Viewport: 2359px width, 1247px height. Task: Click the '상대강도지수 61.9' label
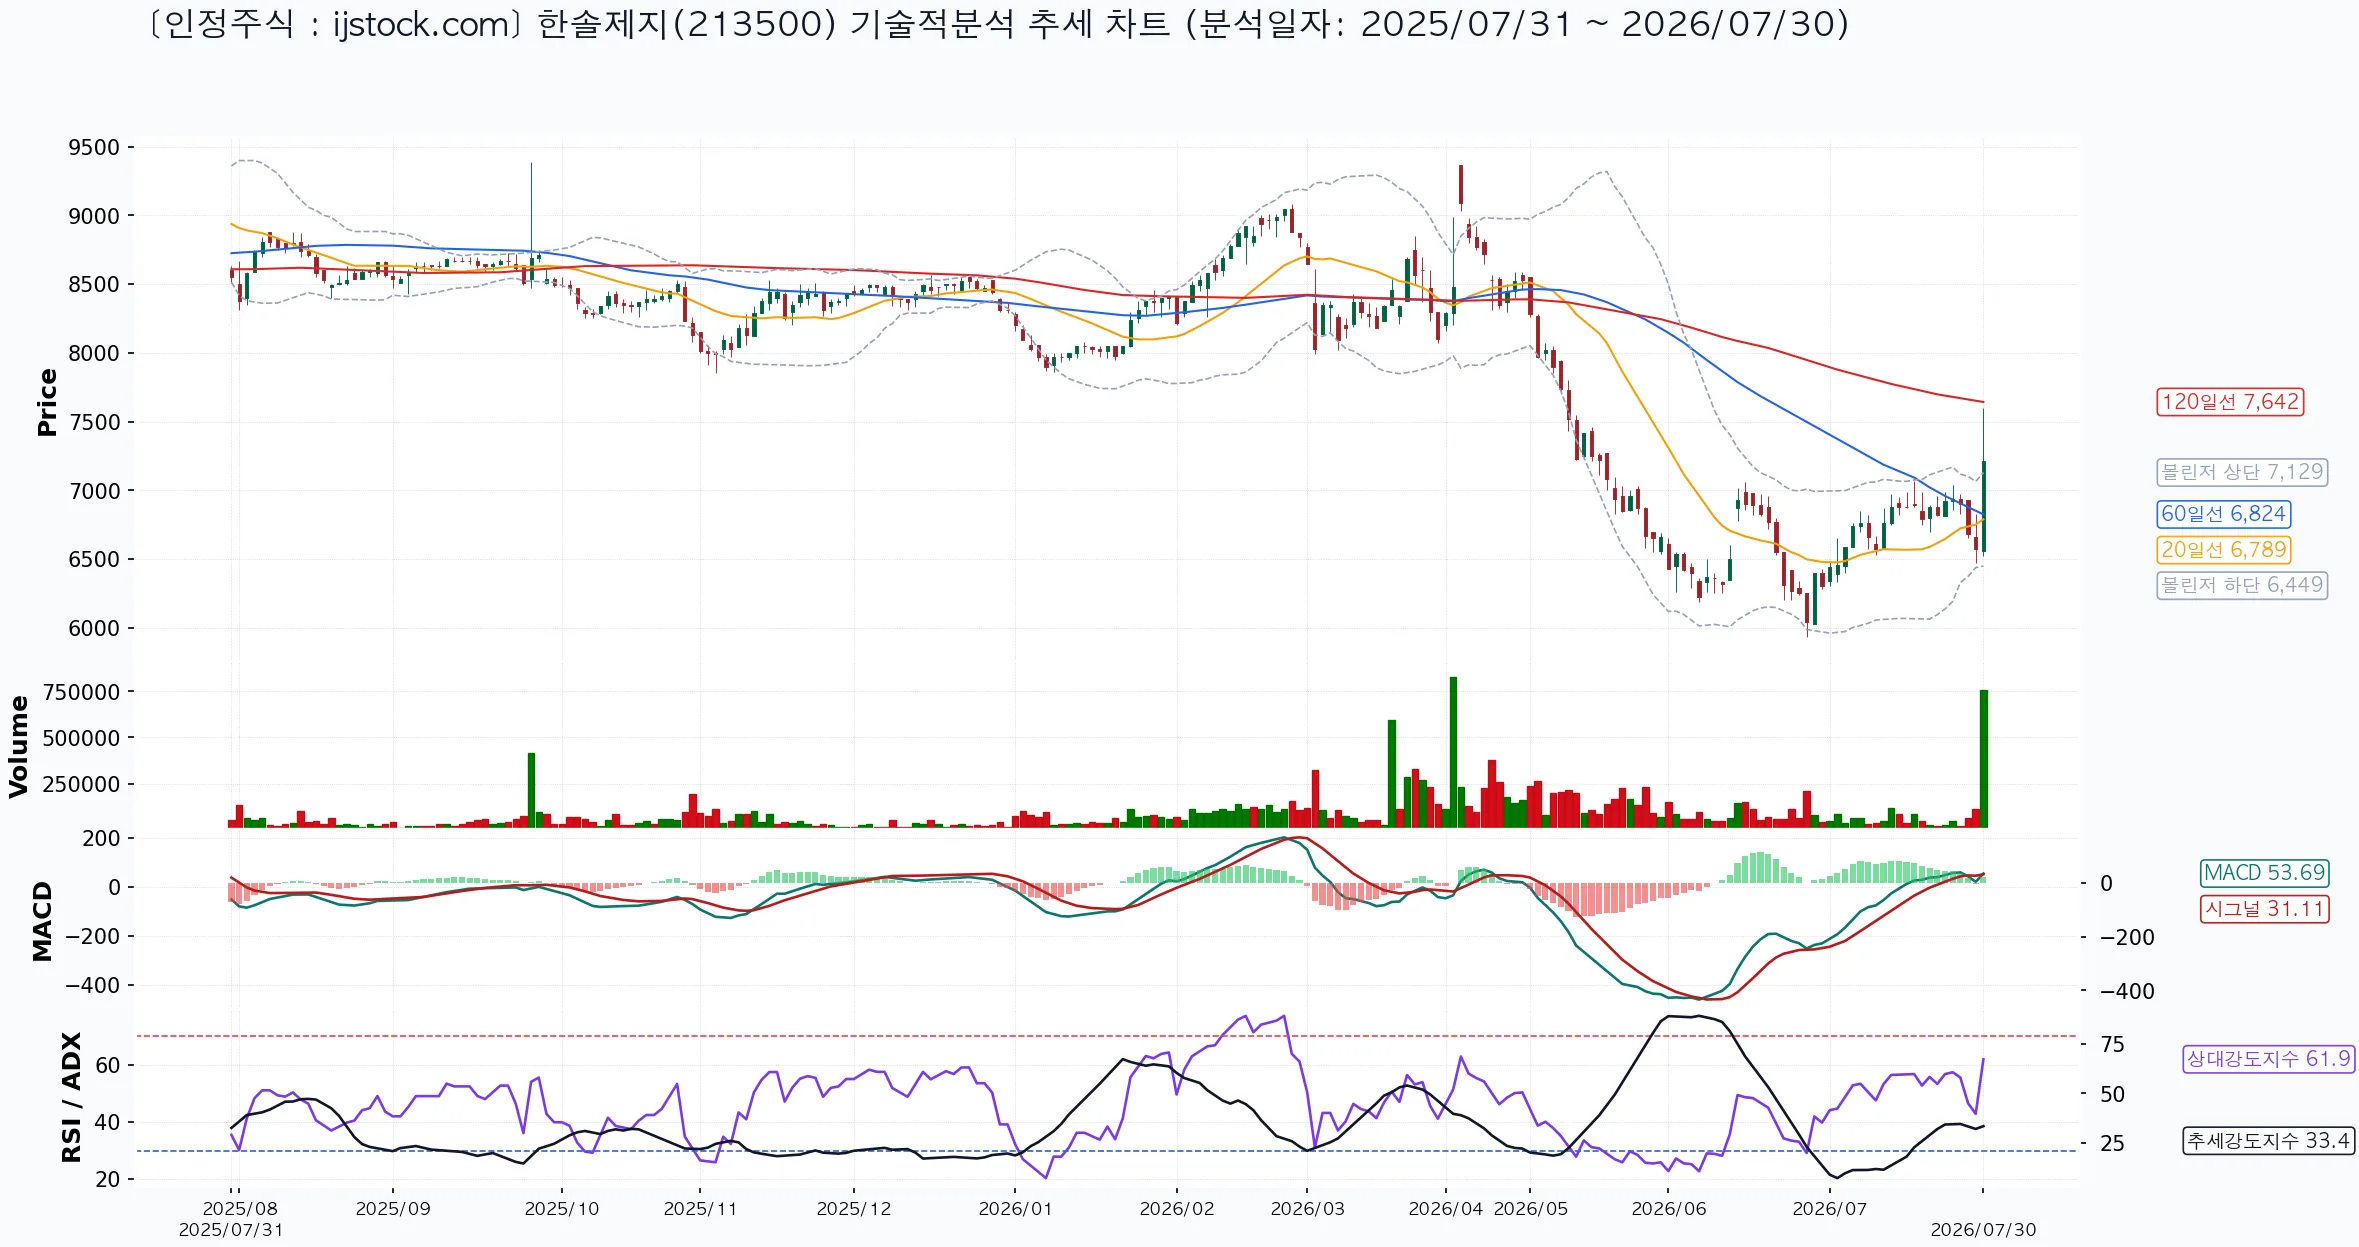pyautogui.click(x=2268, y=1059)
